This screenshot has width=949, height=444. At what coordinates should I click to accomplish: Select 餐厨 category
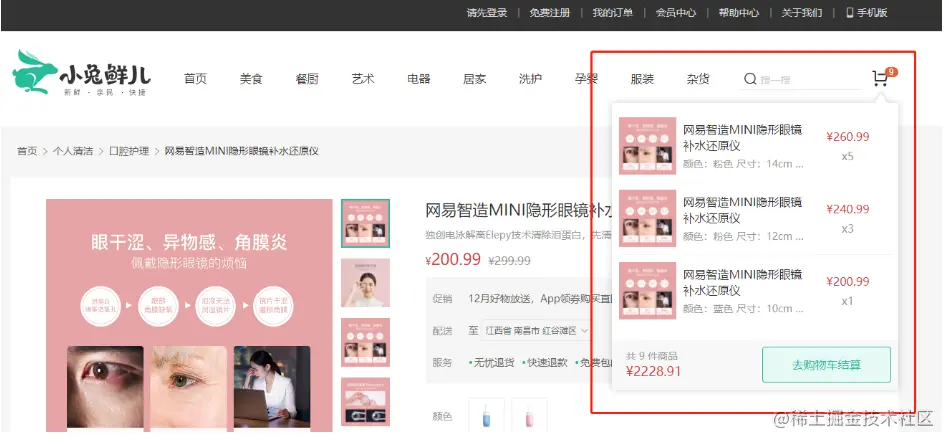pos(307,79)
